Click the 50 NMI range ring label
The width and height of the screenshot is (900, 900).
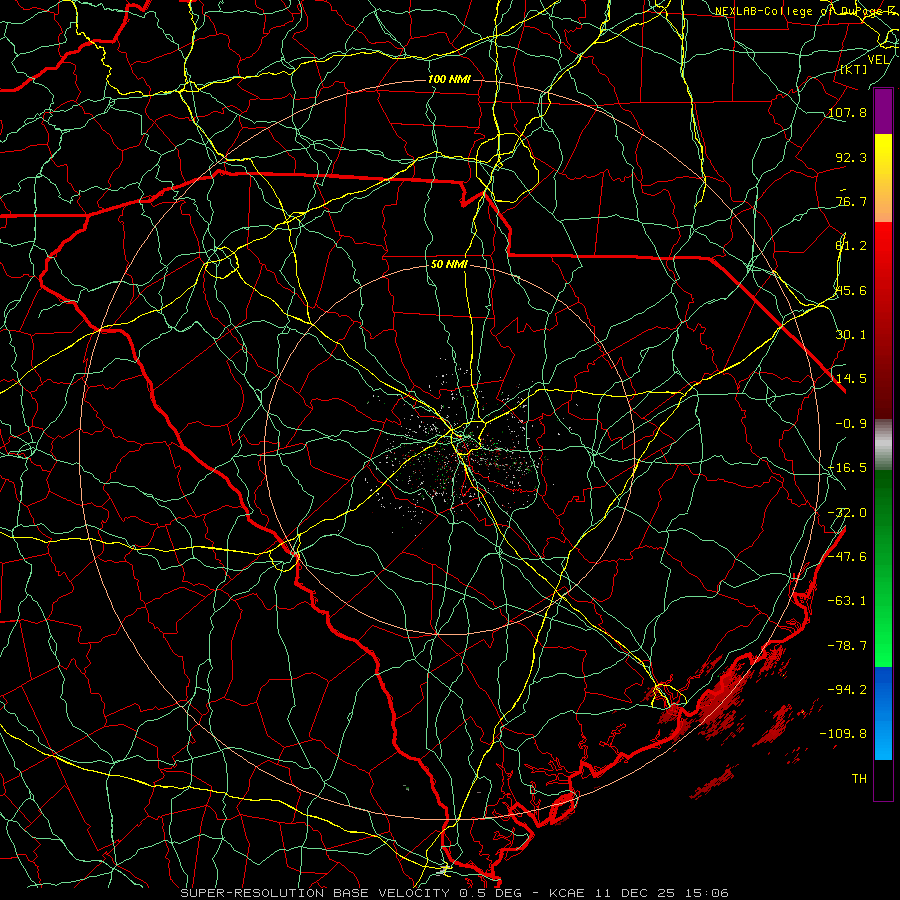(449, 265)
